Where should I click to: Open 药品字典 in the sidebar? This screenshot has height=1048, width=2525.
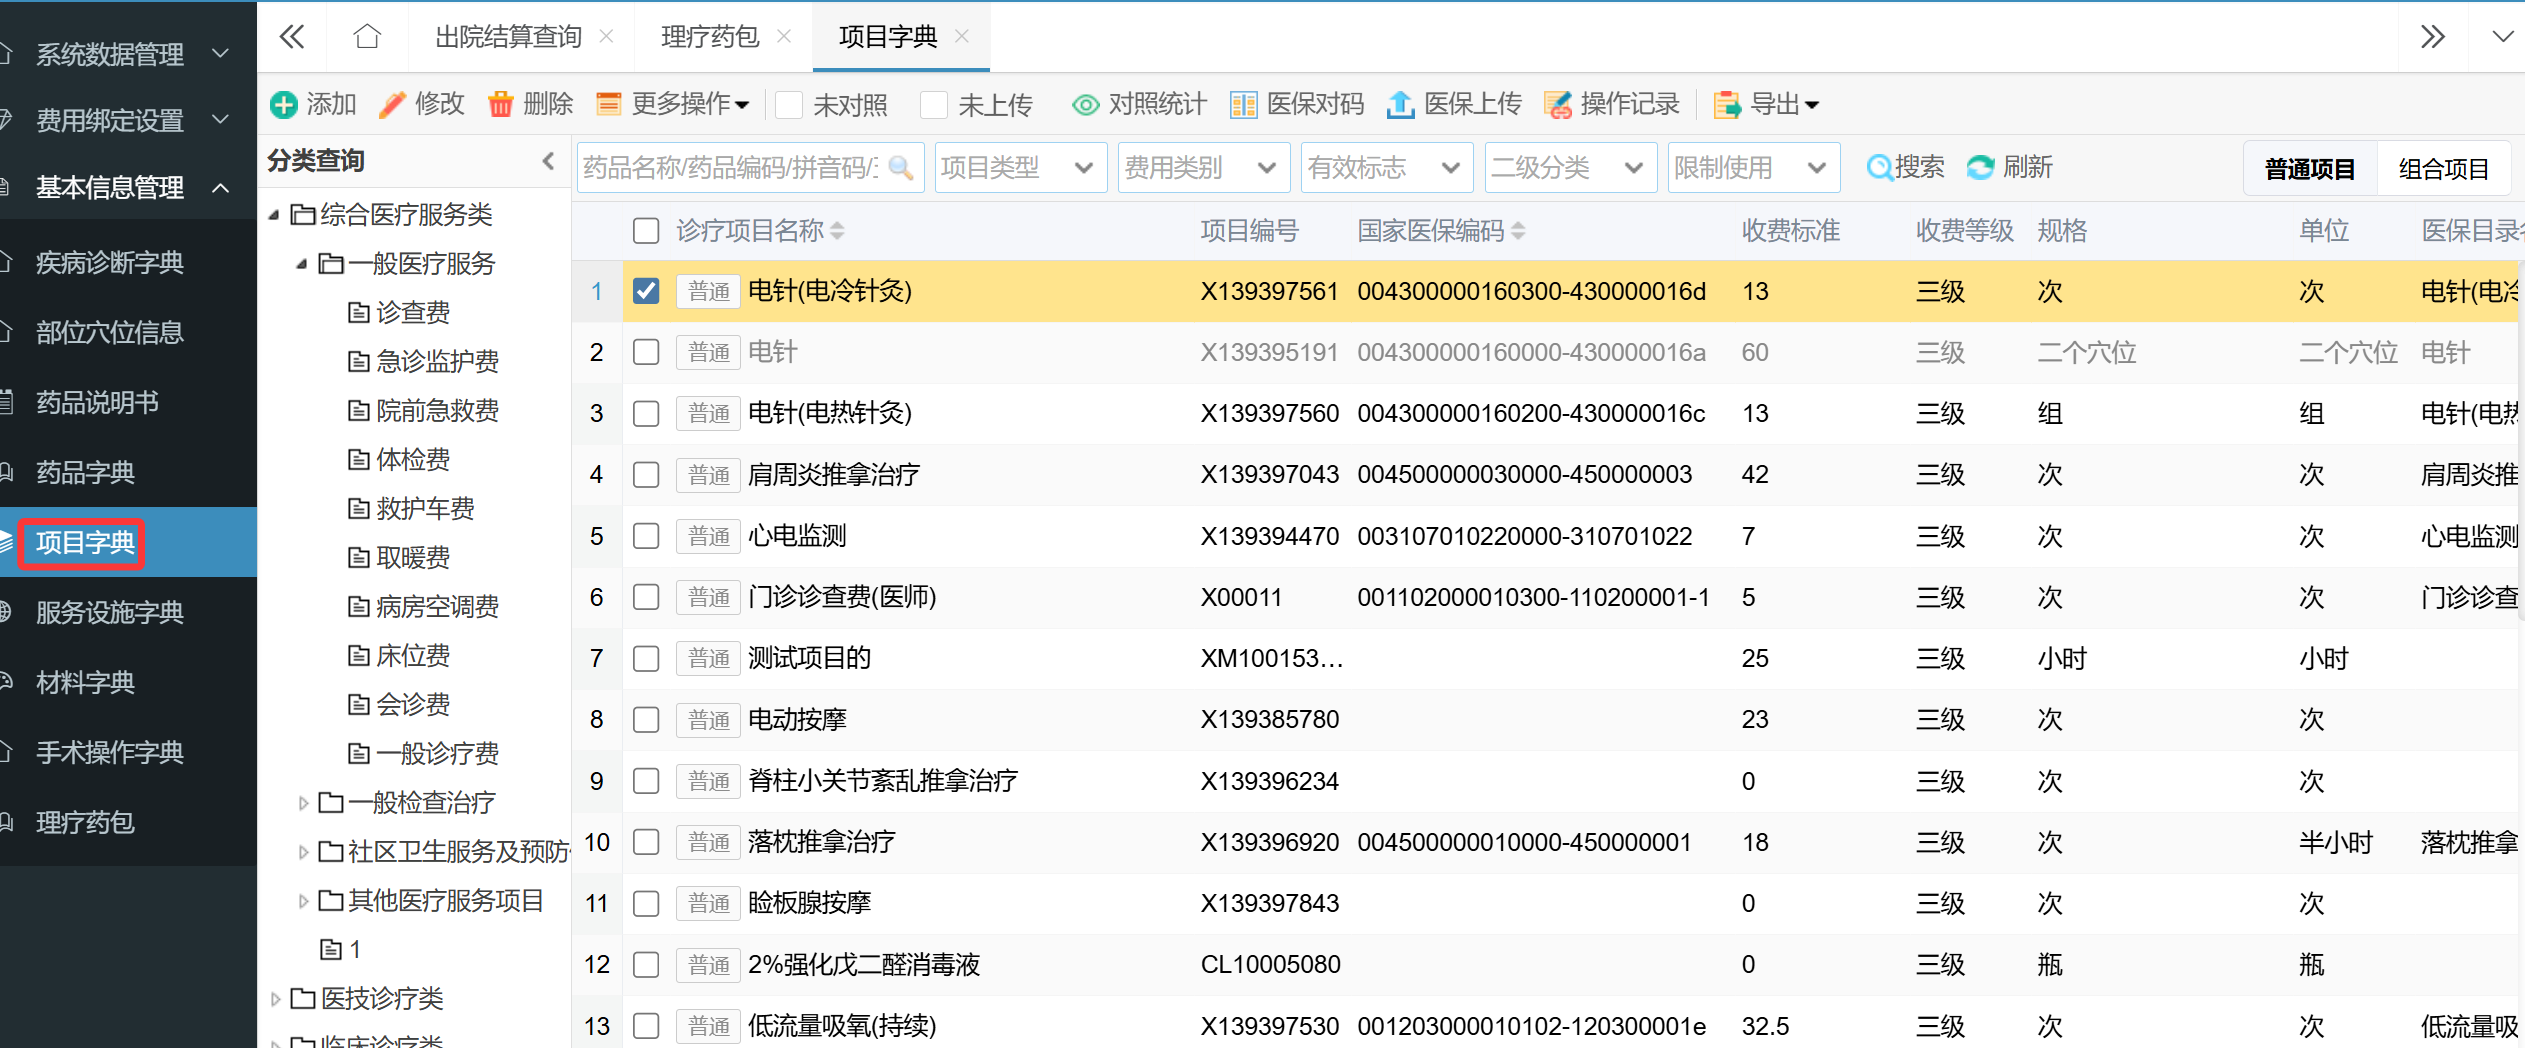(x=85, y=472)
